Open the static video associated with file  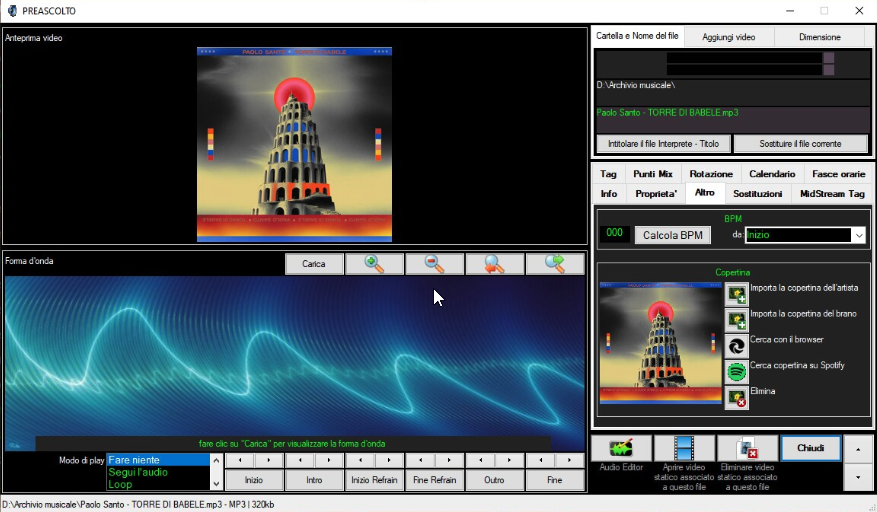click(x=684, y=448)
